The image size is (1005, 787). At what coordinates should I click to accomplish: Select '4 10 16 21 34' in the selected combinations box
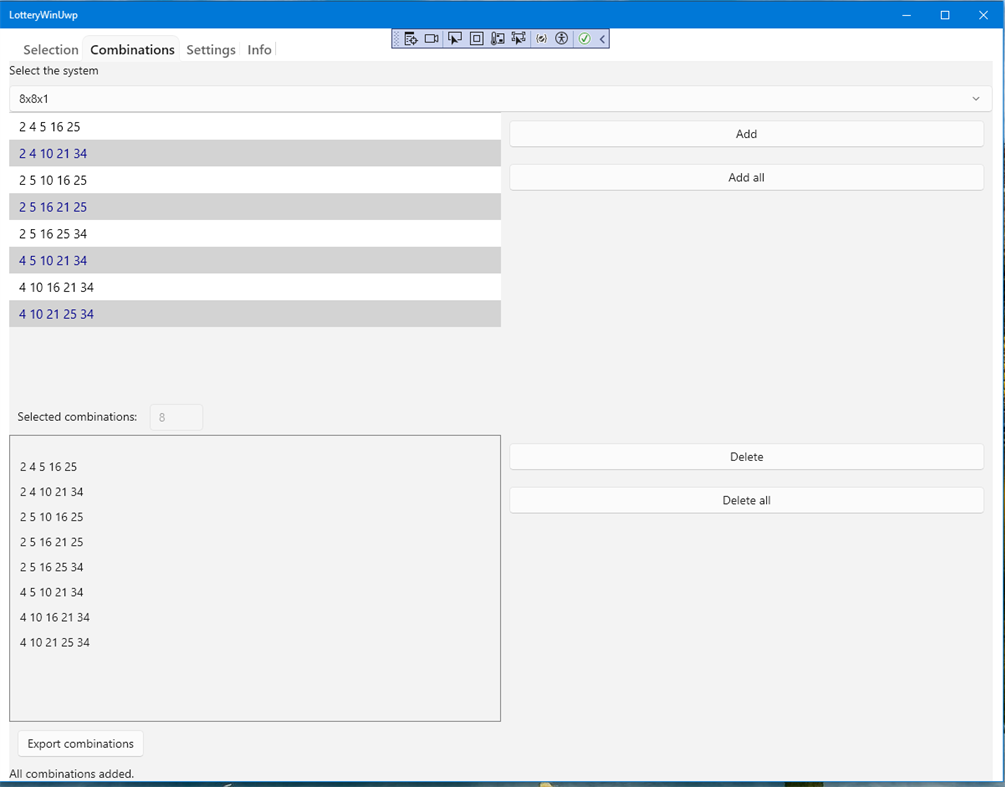click(x=54, y=617)
